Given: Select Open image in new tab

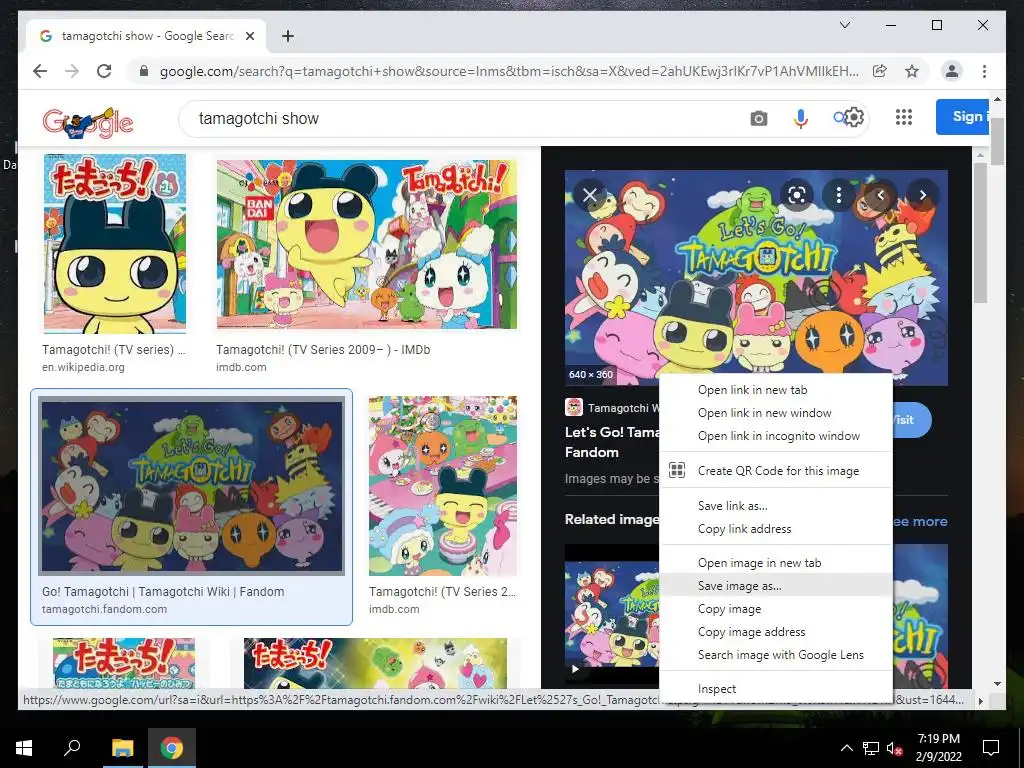Looking at the screenshot, I should click(776, 562).
